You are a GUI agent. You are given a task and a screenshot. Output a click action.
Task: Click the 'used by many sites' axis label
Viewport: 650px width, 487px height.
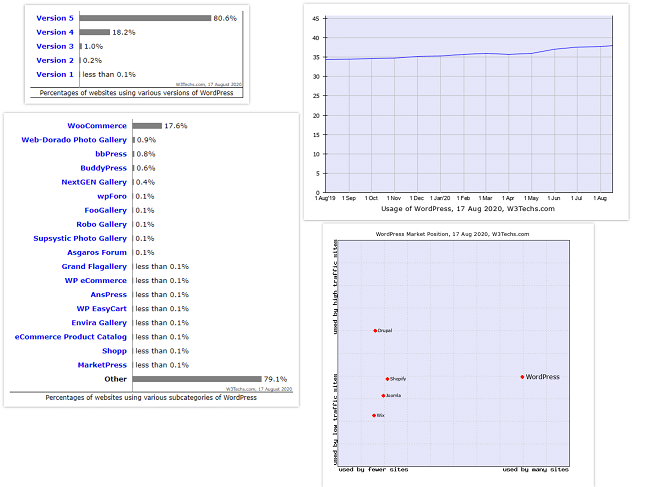tap(536, 470)
